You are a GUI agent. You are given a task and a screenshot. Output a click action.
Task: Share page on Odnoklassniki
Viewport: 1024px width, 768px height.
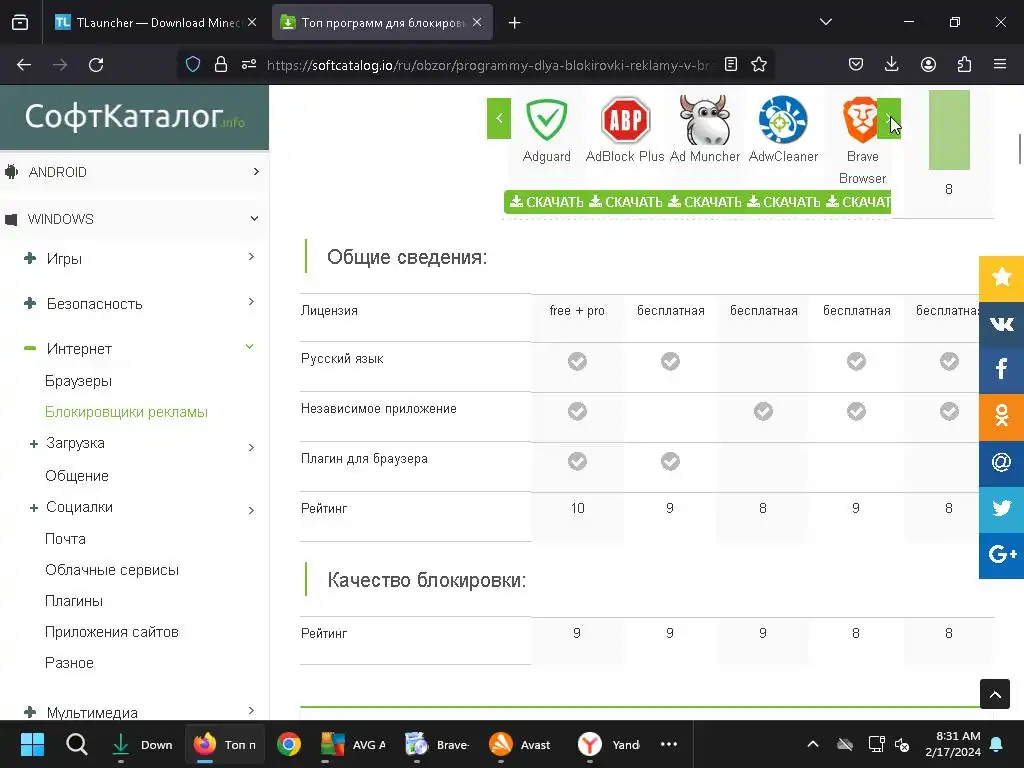coord(1001,416)
